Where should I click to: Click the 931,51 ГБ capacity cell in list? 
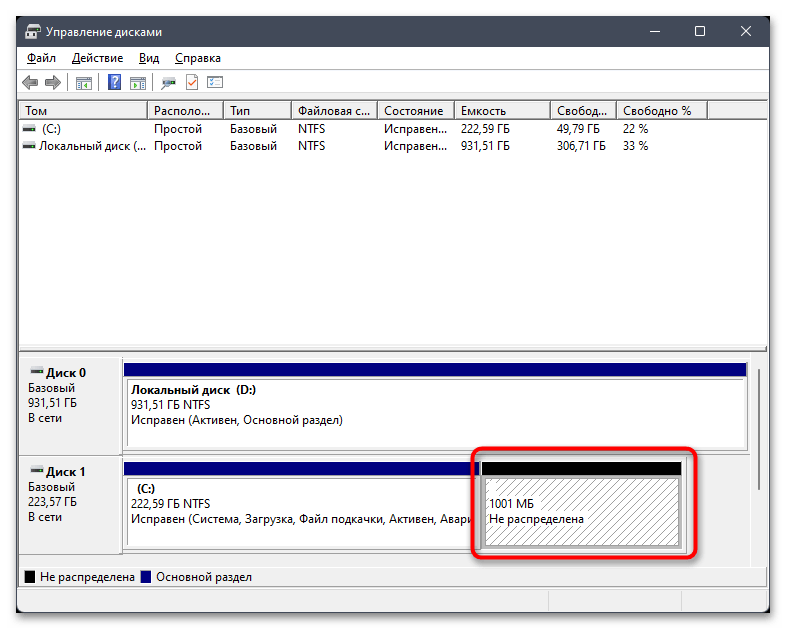tap(485, 146)
